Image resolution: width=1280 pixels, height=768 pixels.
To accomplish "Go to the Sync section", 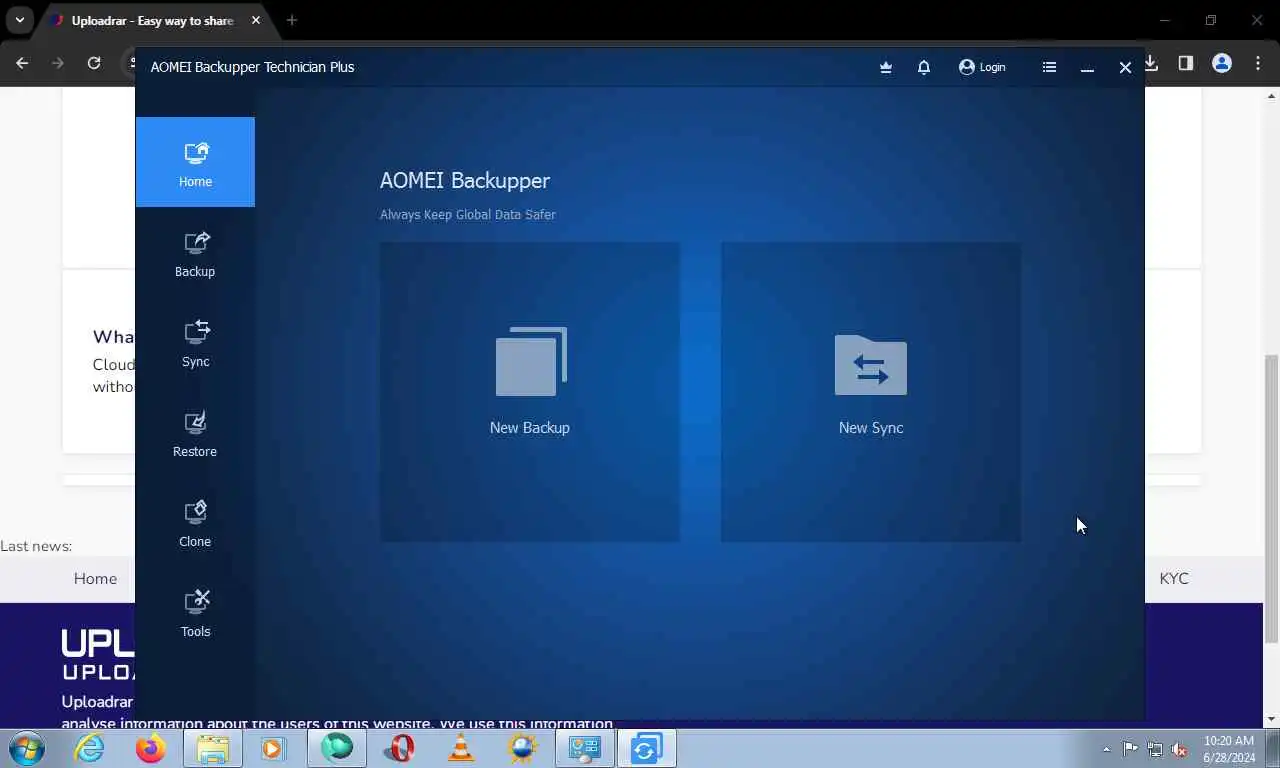I will [195, 344].
